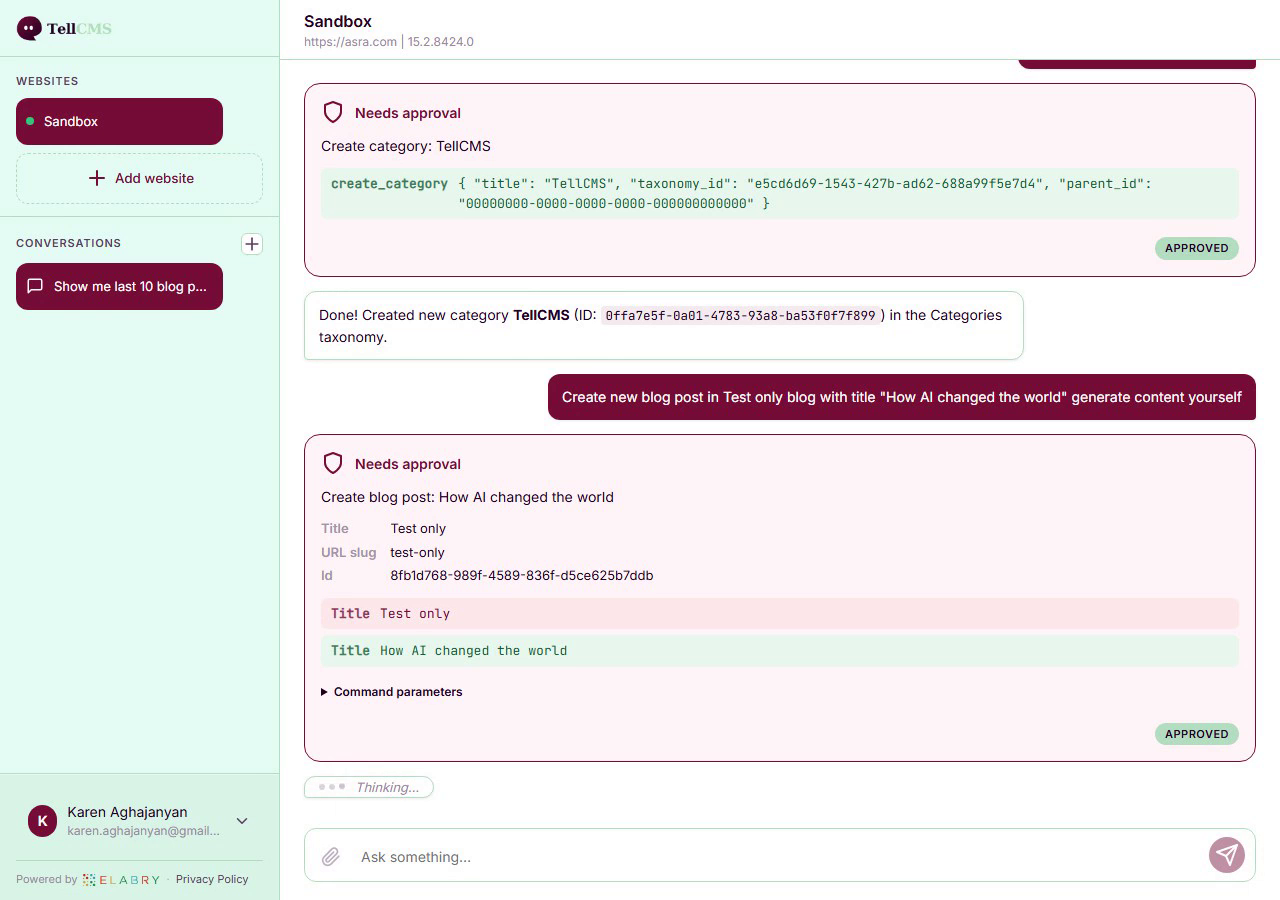
Task: Click the APPROVED badge under blog post card
Action: pyautogui.click(x=1196, y=734)
